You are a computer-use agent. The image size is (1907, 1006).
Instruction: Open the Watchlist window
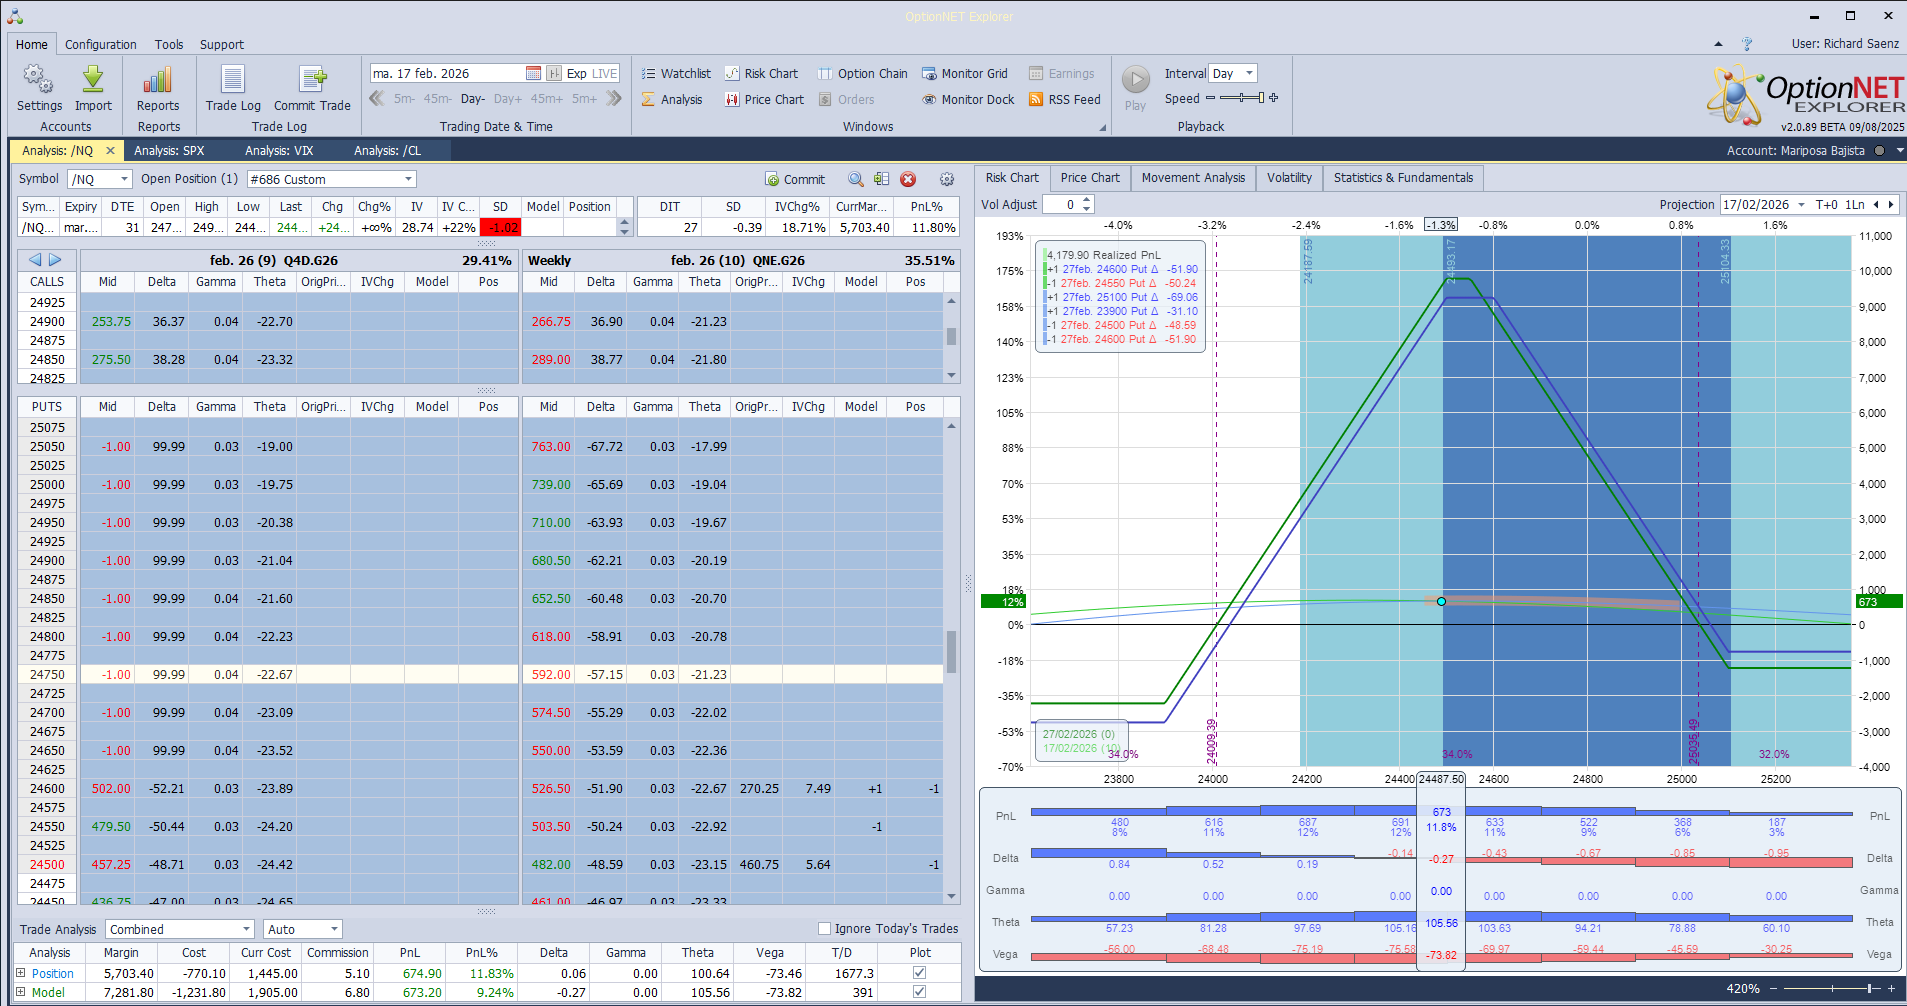pos(676,73)
